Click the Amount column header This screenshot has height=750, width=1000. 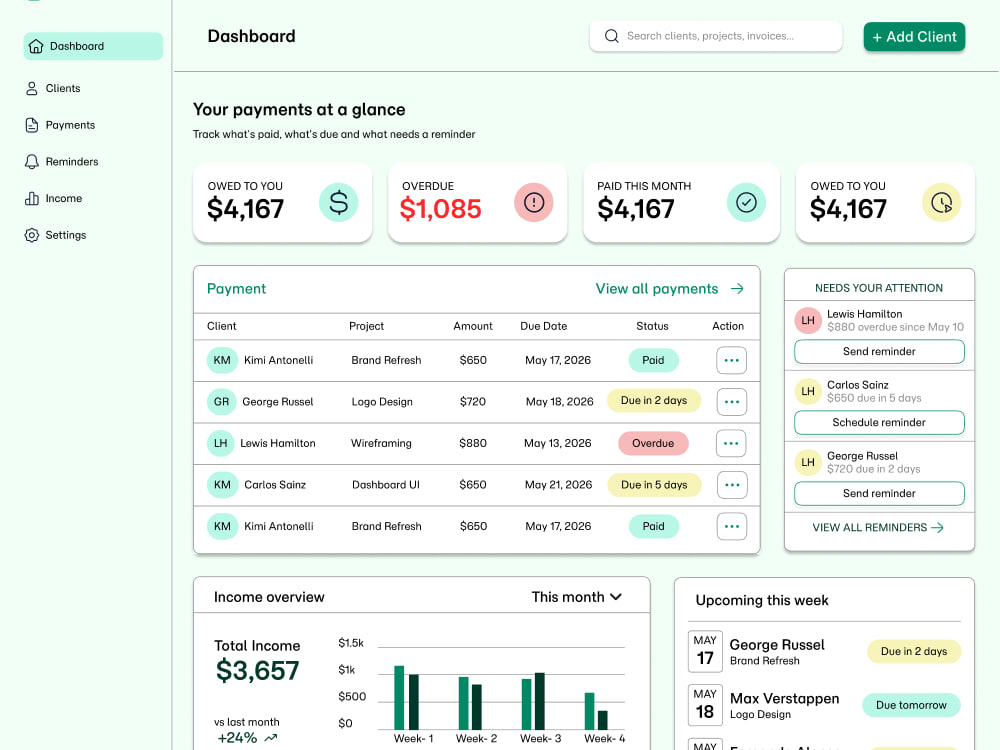473,326
